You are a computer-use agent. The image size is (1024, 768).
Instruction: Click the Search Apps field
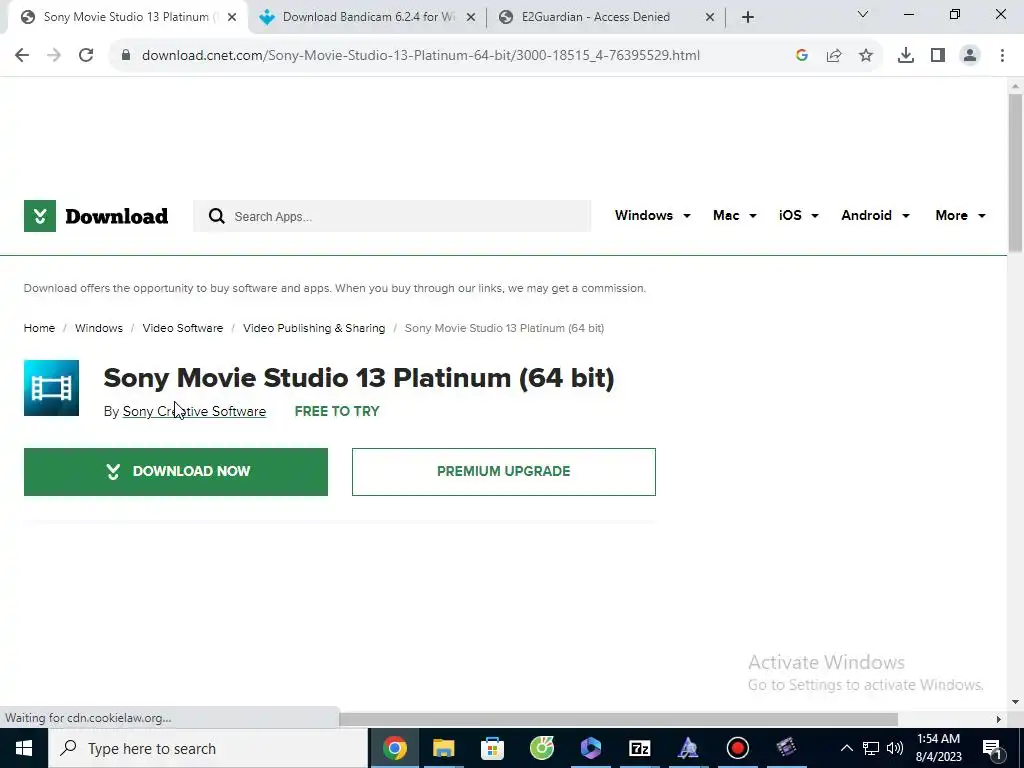[392, 216]
